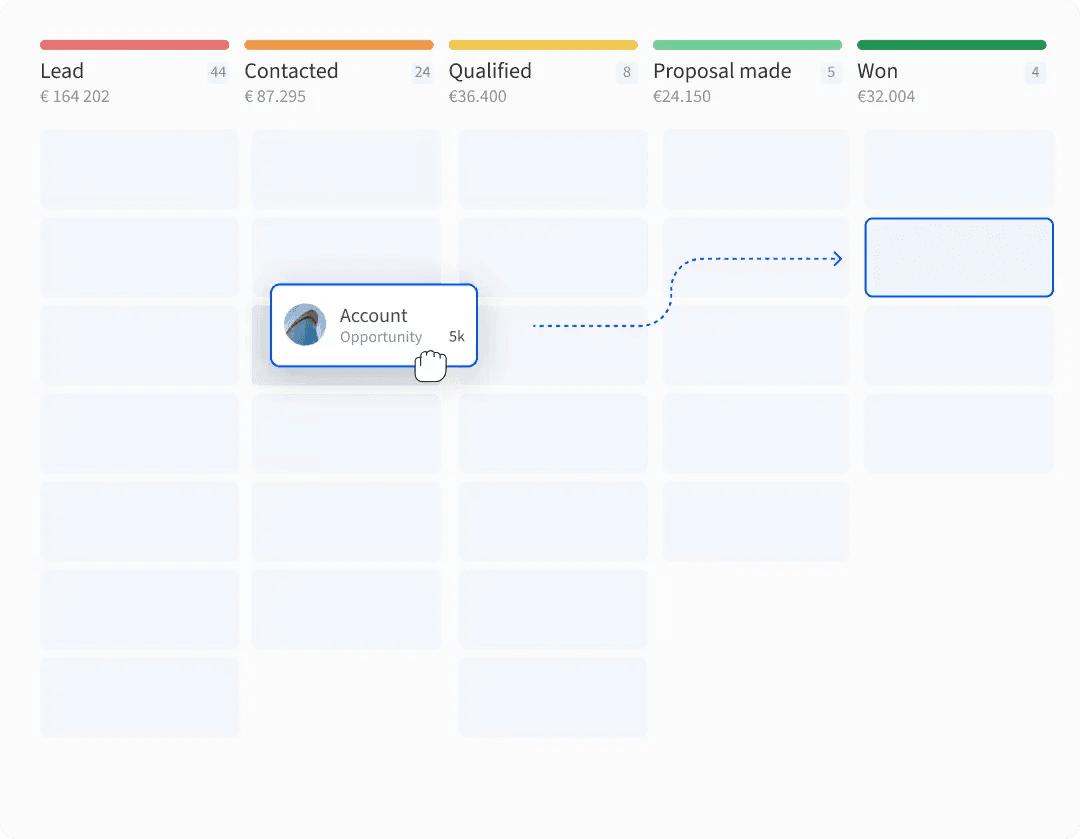Screen dimensions: 1080x839
Task: Select the Lead column header
Action: click(x=62, y=71)
